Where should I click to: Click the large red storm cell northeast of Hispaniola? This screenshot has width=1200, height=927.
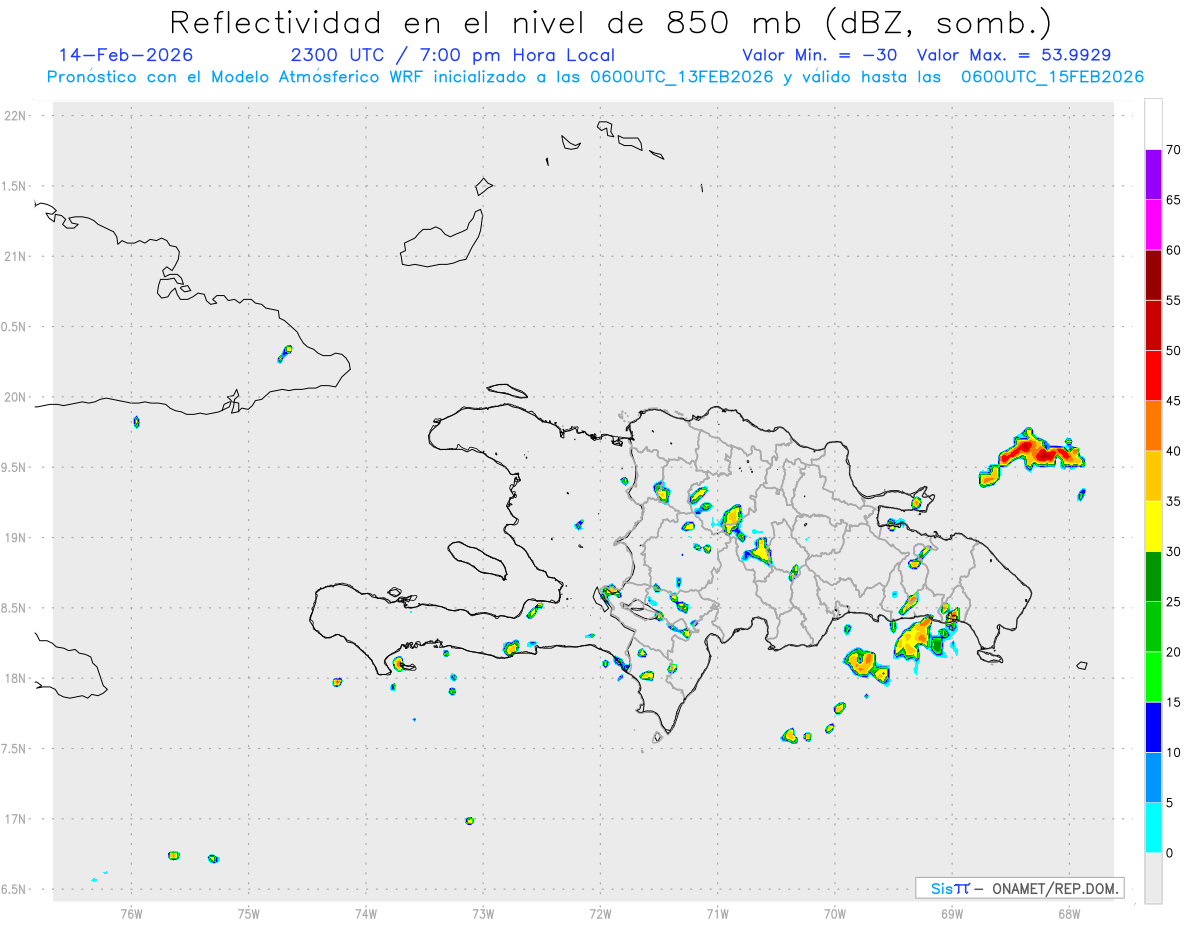pos(1033,456)
